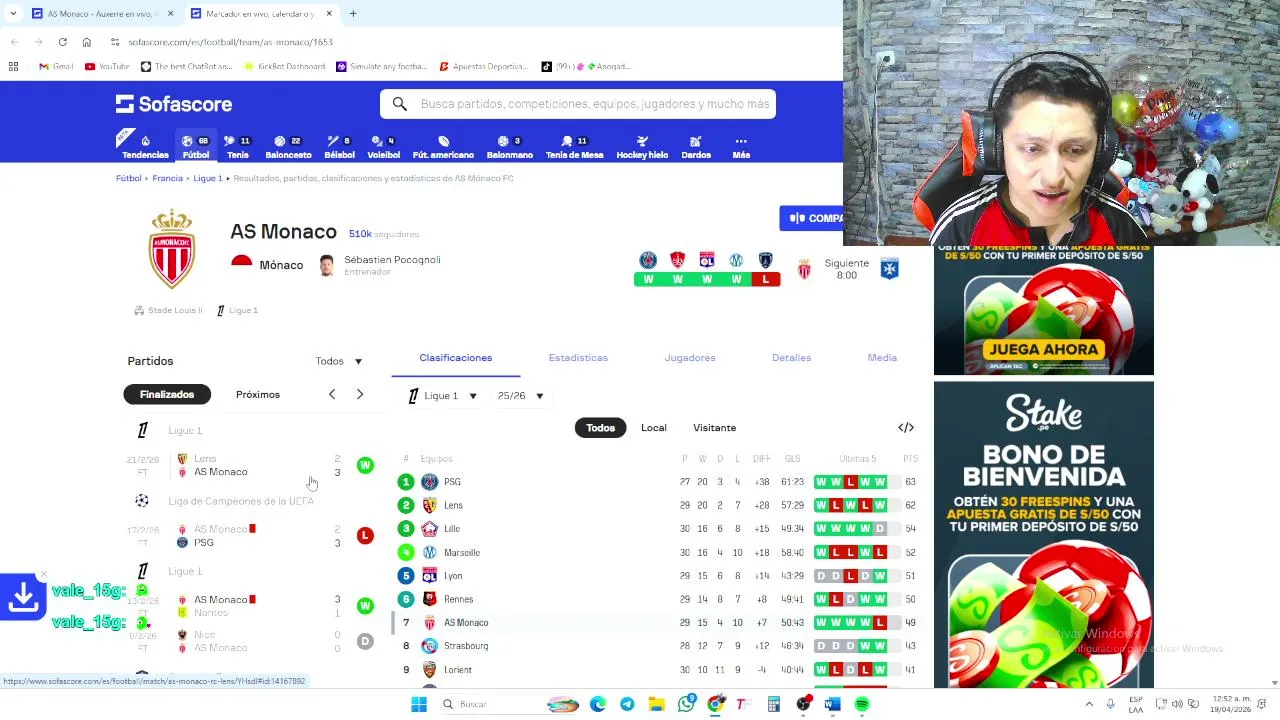Open the browser apps grid
Screen dimensions: 1280x720
point(13,66)
